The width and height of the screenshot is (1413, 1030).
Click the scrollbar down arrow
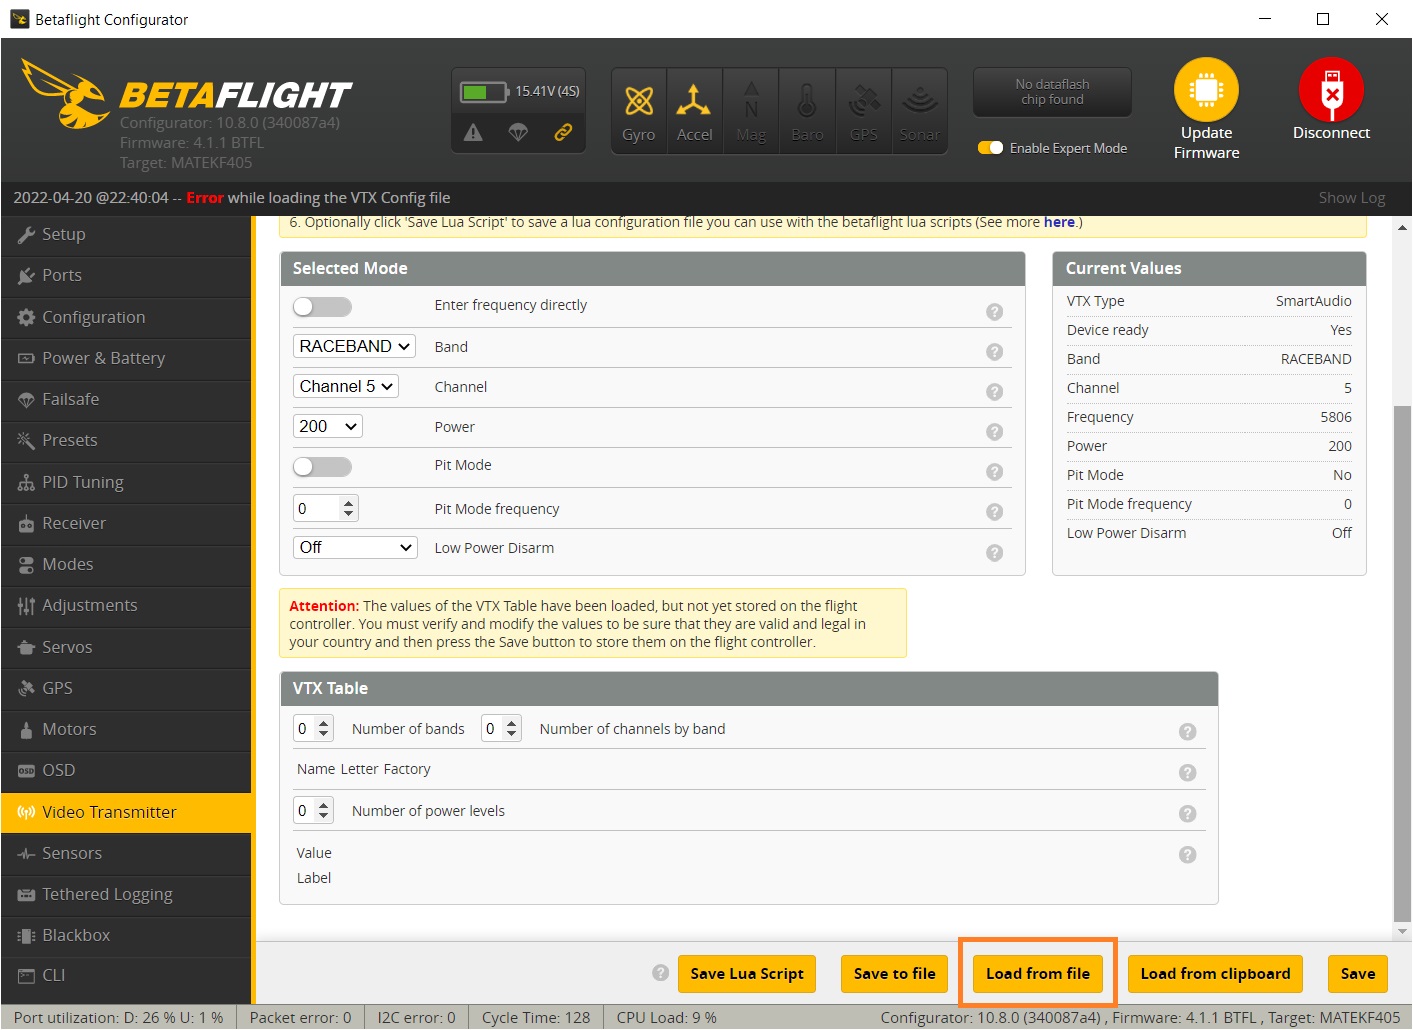coord(1402,931)
